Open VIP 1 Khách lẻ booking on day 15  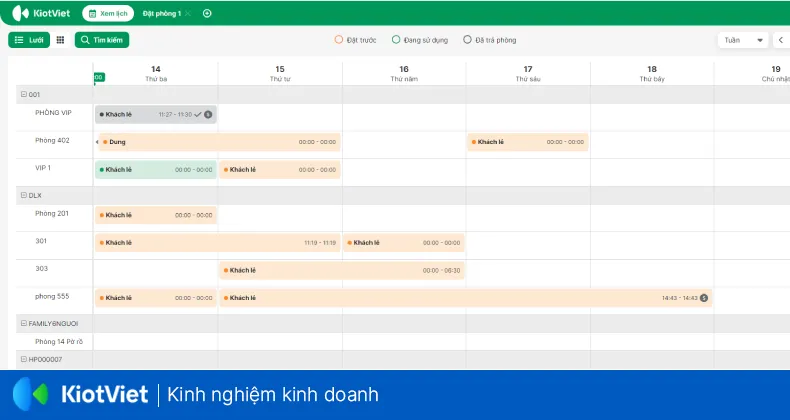pyautogui.click(x=280, y=170)
